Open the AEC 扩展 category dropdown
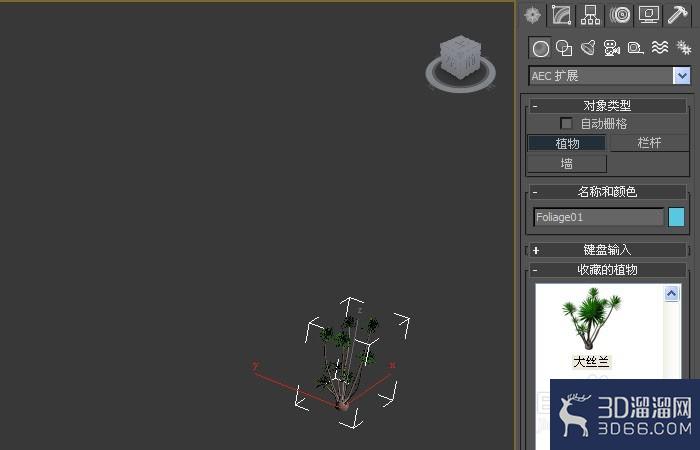 tap(682, 75)
